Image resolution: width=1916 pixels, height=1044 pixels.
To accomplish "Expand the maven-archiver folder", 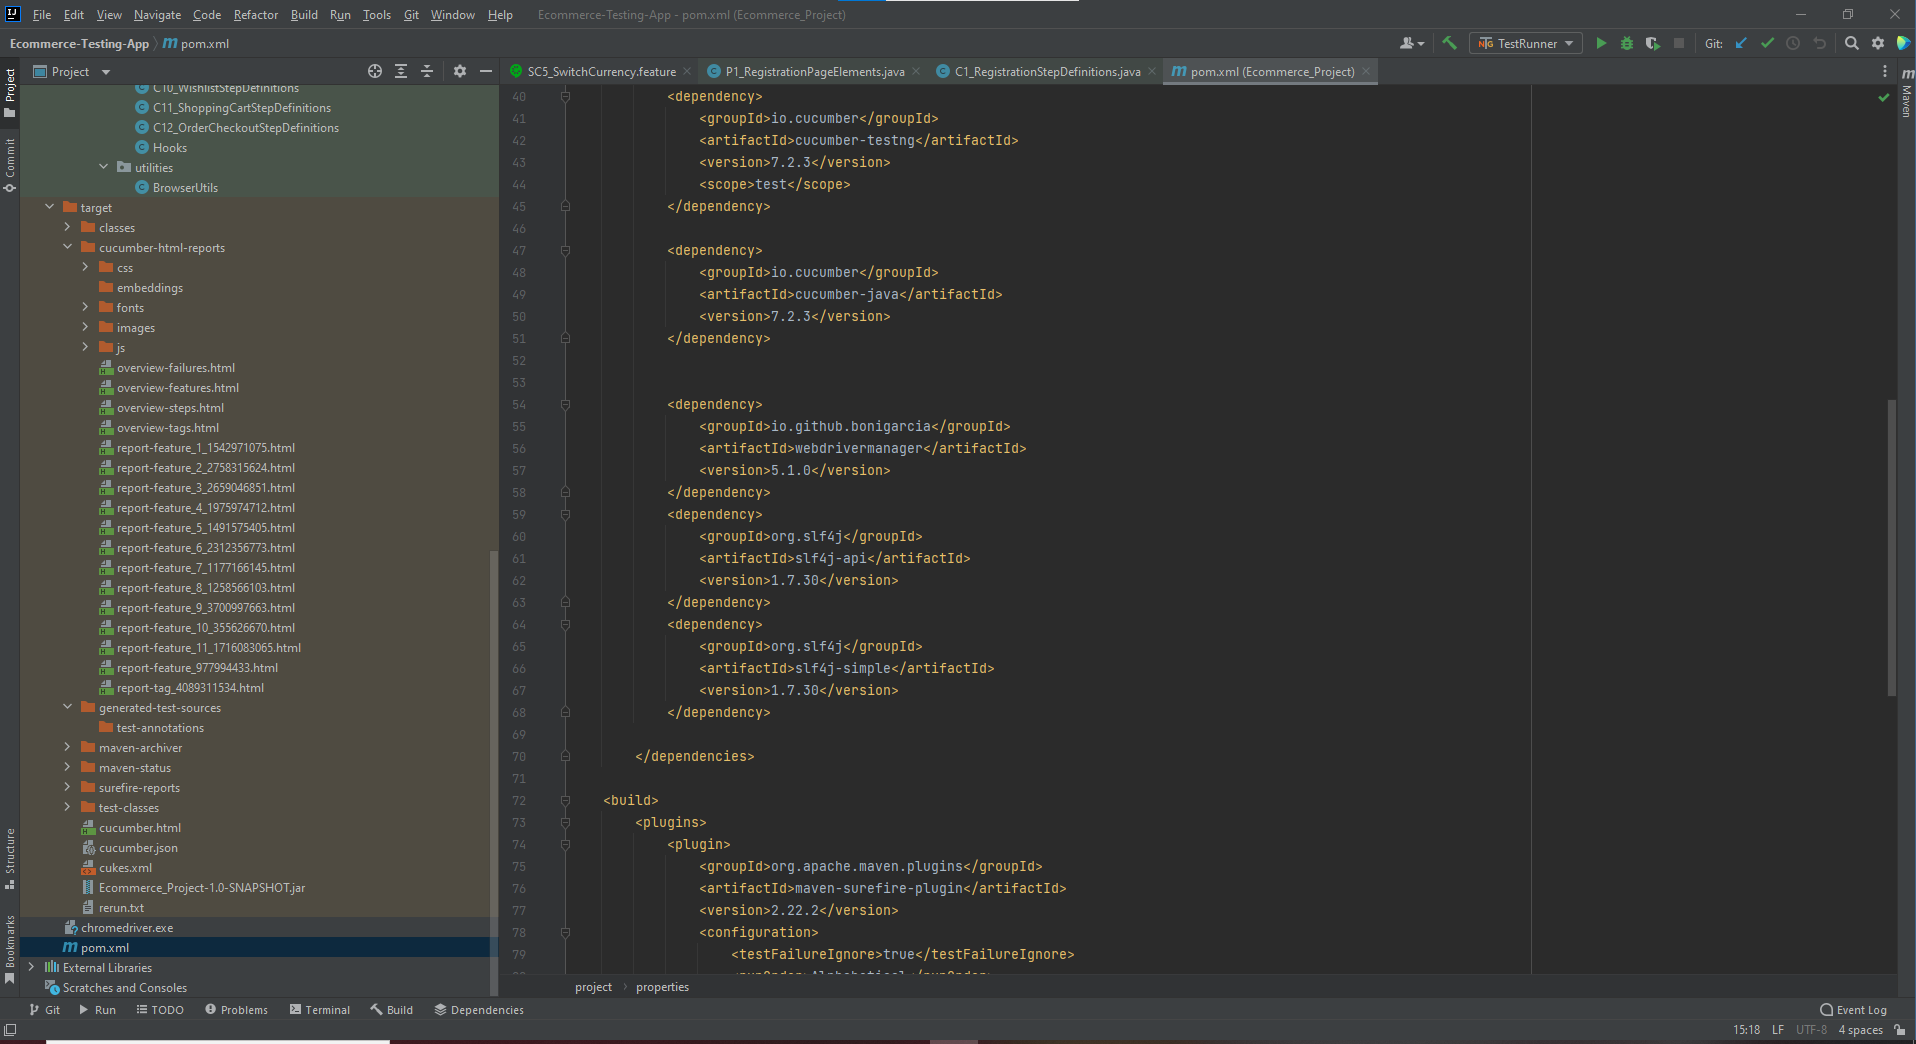I will (67, 747).
